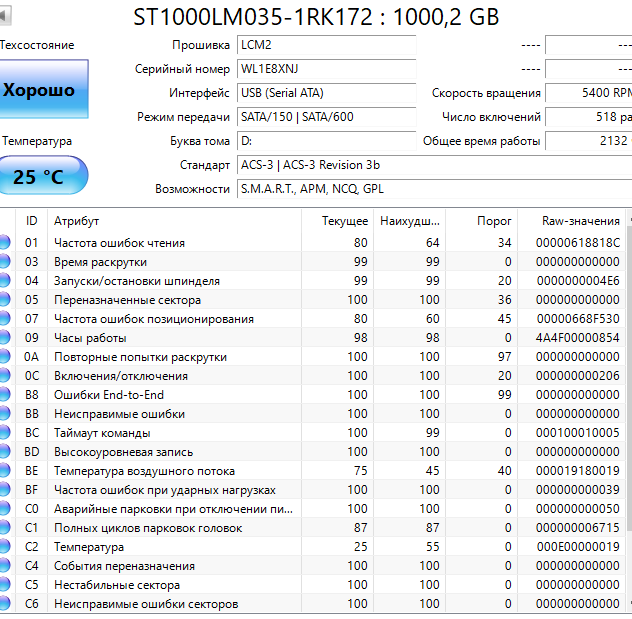The image size is (632, 619).
Task: Select row Включения/отключения
Action: tap(313, 376)
